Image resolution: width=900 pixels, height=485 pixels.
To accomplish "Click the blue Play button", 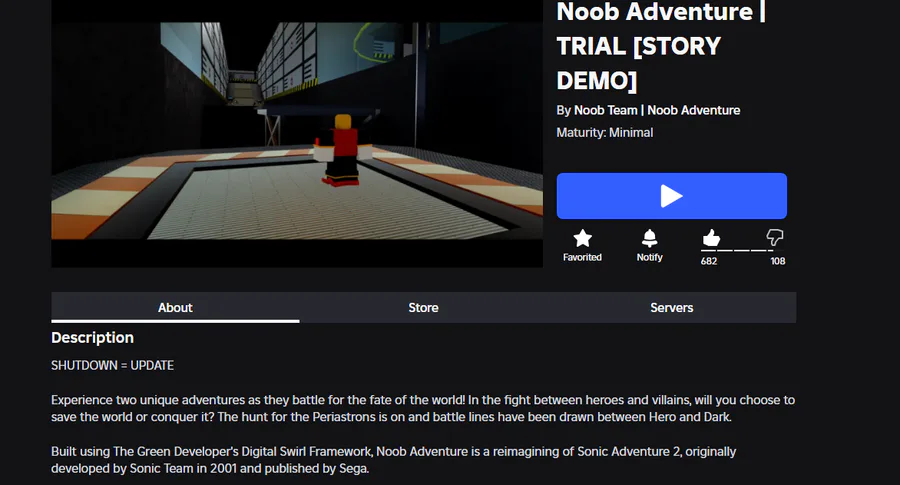I will pos(672,196).
